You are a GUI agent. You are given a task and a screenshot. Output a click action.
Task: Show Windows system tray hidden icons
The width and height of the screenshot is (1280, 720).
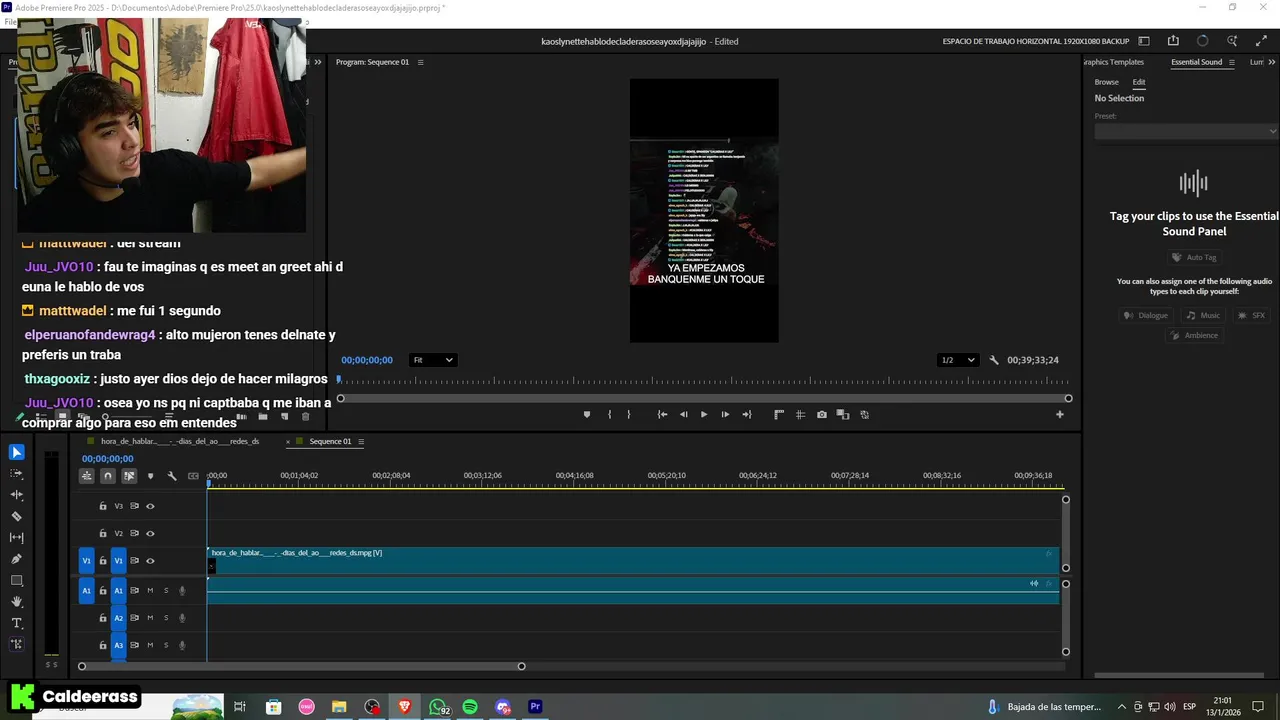coord(1121,707)
